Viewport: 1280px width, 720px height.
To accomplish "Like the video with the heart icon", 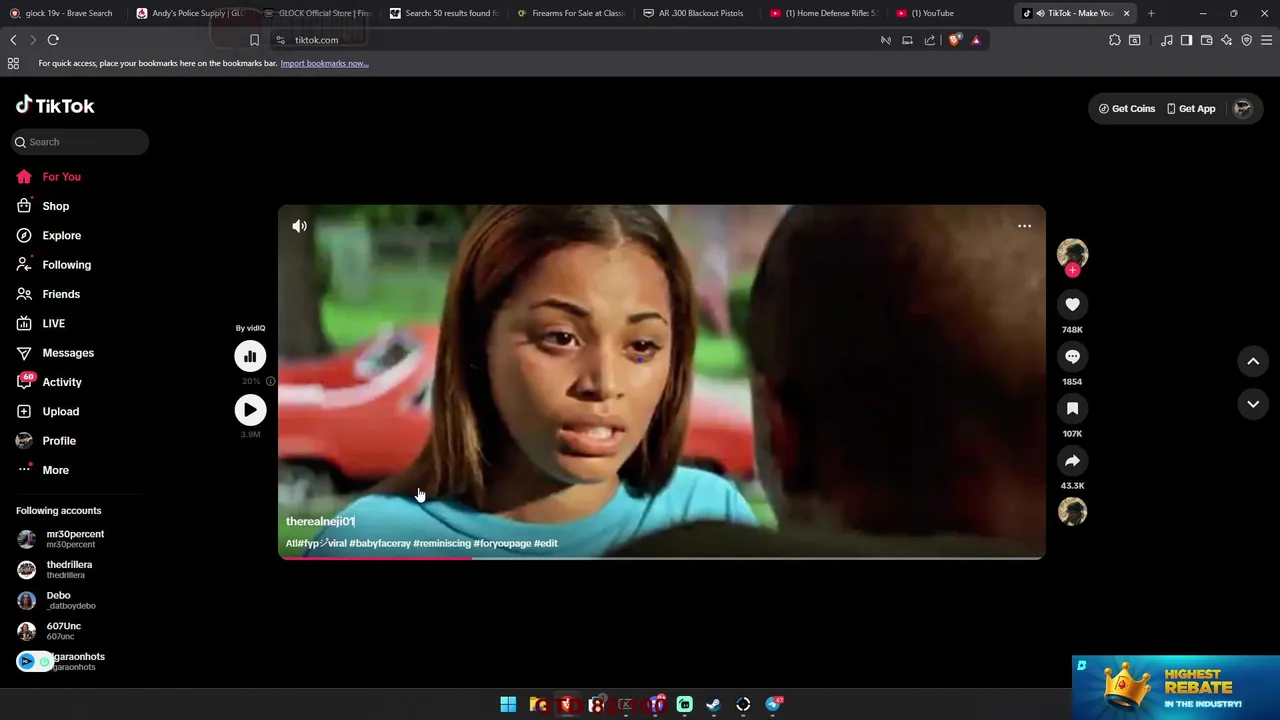I will click(x=1072, y=304).
